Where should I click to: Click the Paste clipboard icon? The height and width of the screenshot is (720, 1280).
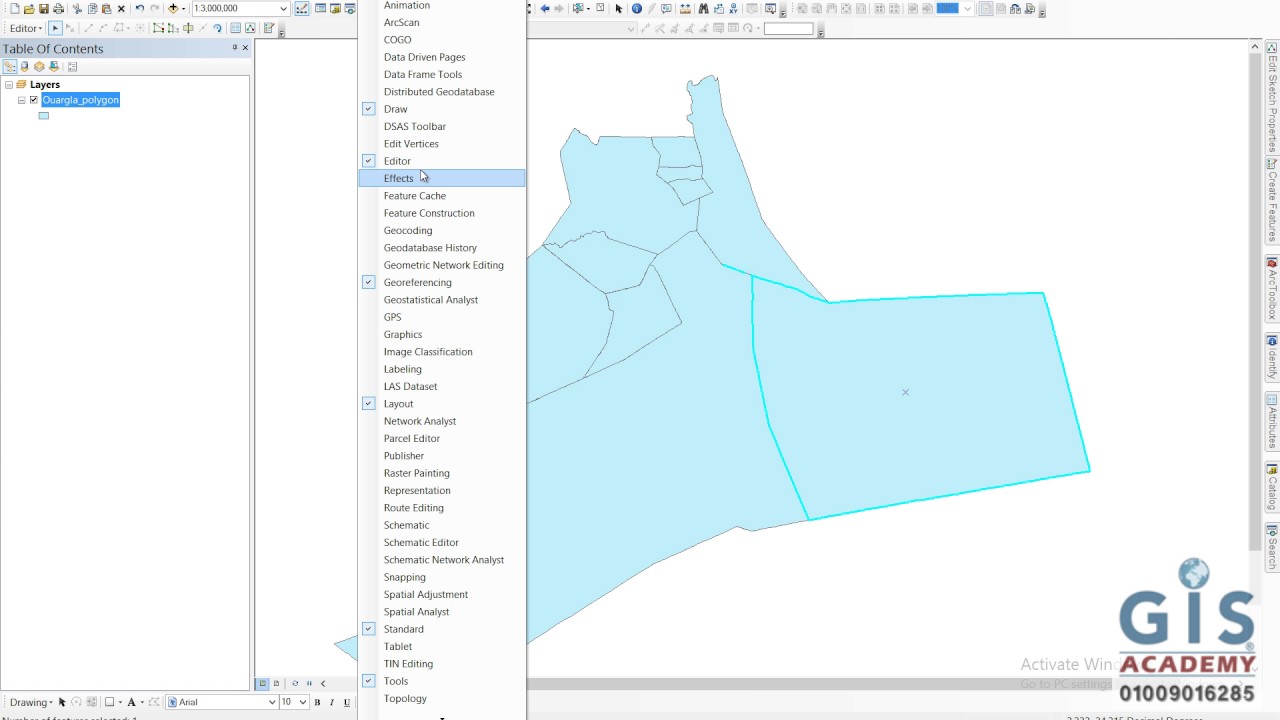(107, 9)
